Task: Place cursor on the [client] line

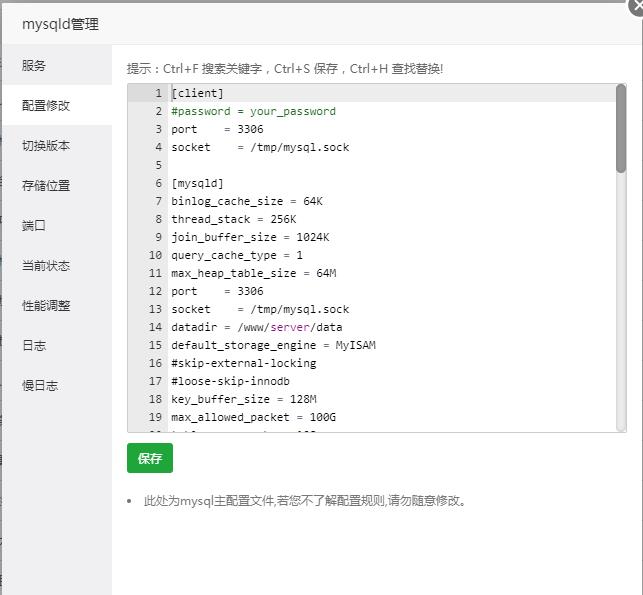Action: point(197,93)
